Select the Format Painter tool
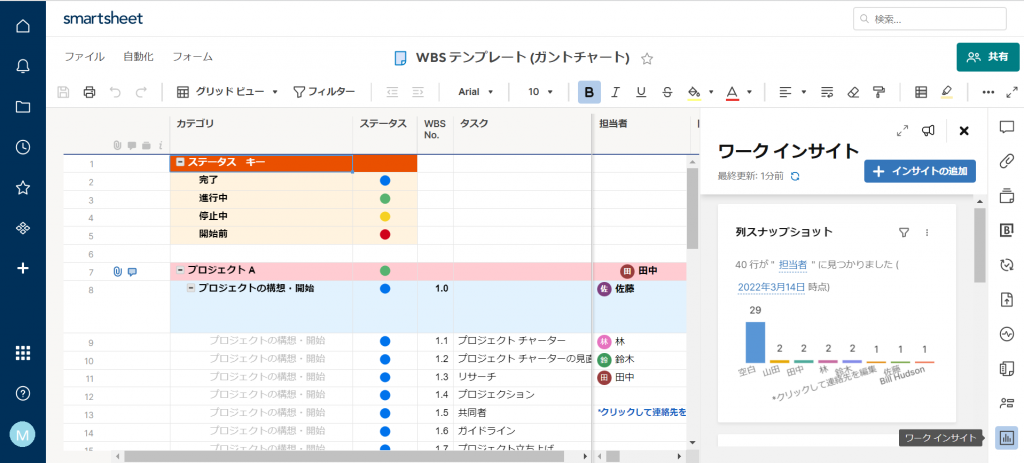This screenshot has height=463, width=1024. click(x=879, y=92)
